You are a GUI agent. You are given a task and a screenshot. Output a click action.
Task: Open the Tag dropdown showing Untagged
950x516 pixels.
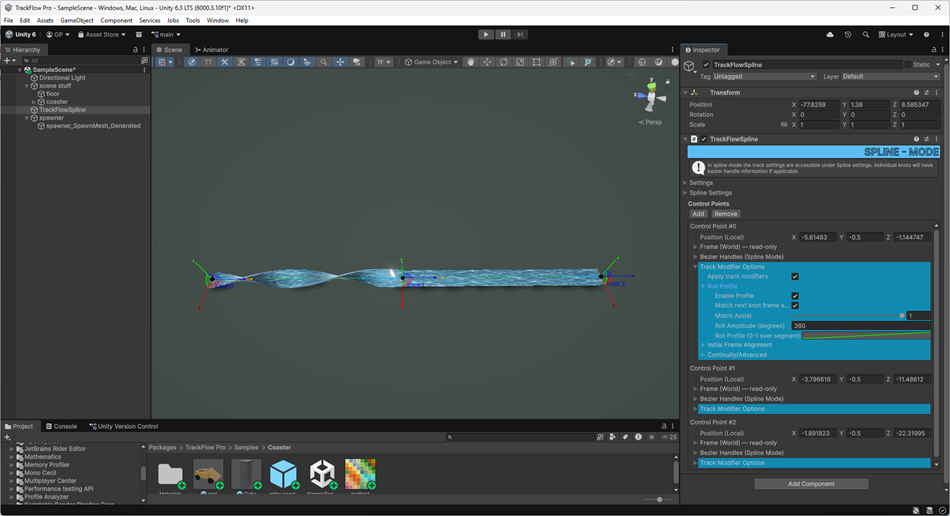click(765, 76)
